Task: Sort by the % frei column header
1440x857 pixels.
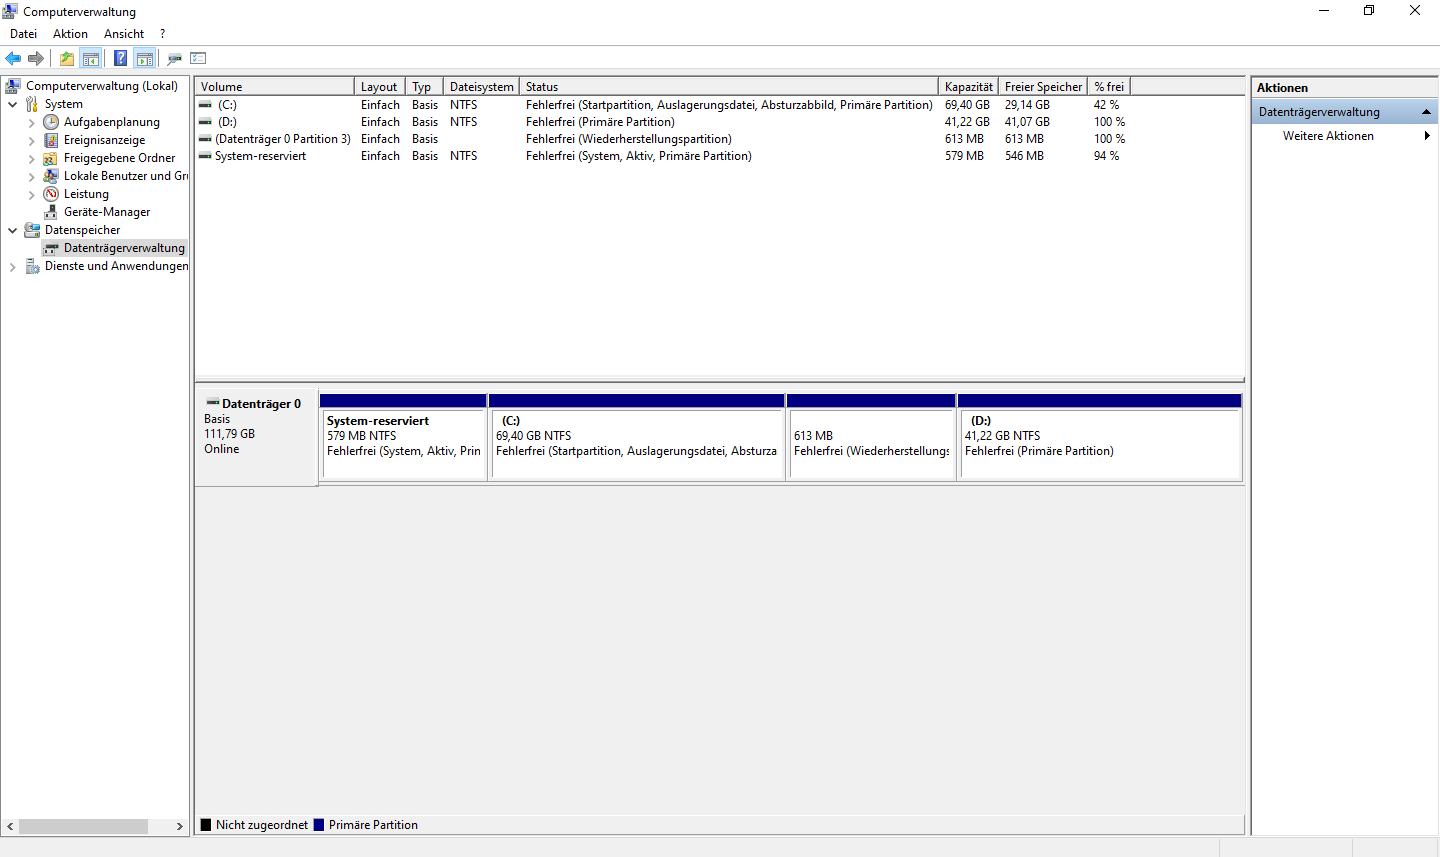Action: pos(1109,87)
